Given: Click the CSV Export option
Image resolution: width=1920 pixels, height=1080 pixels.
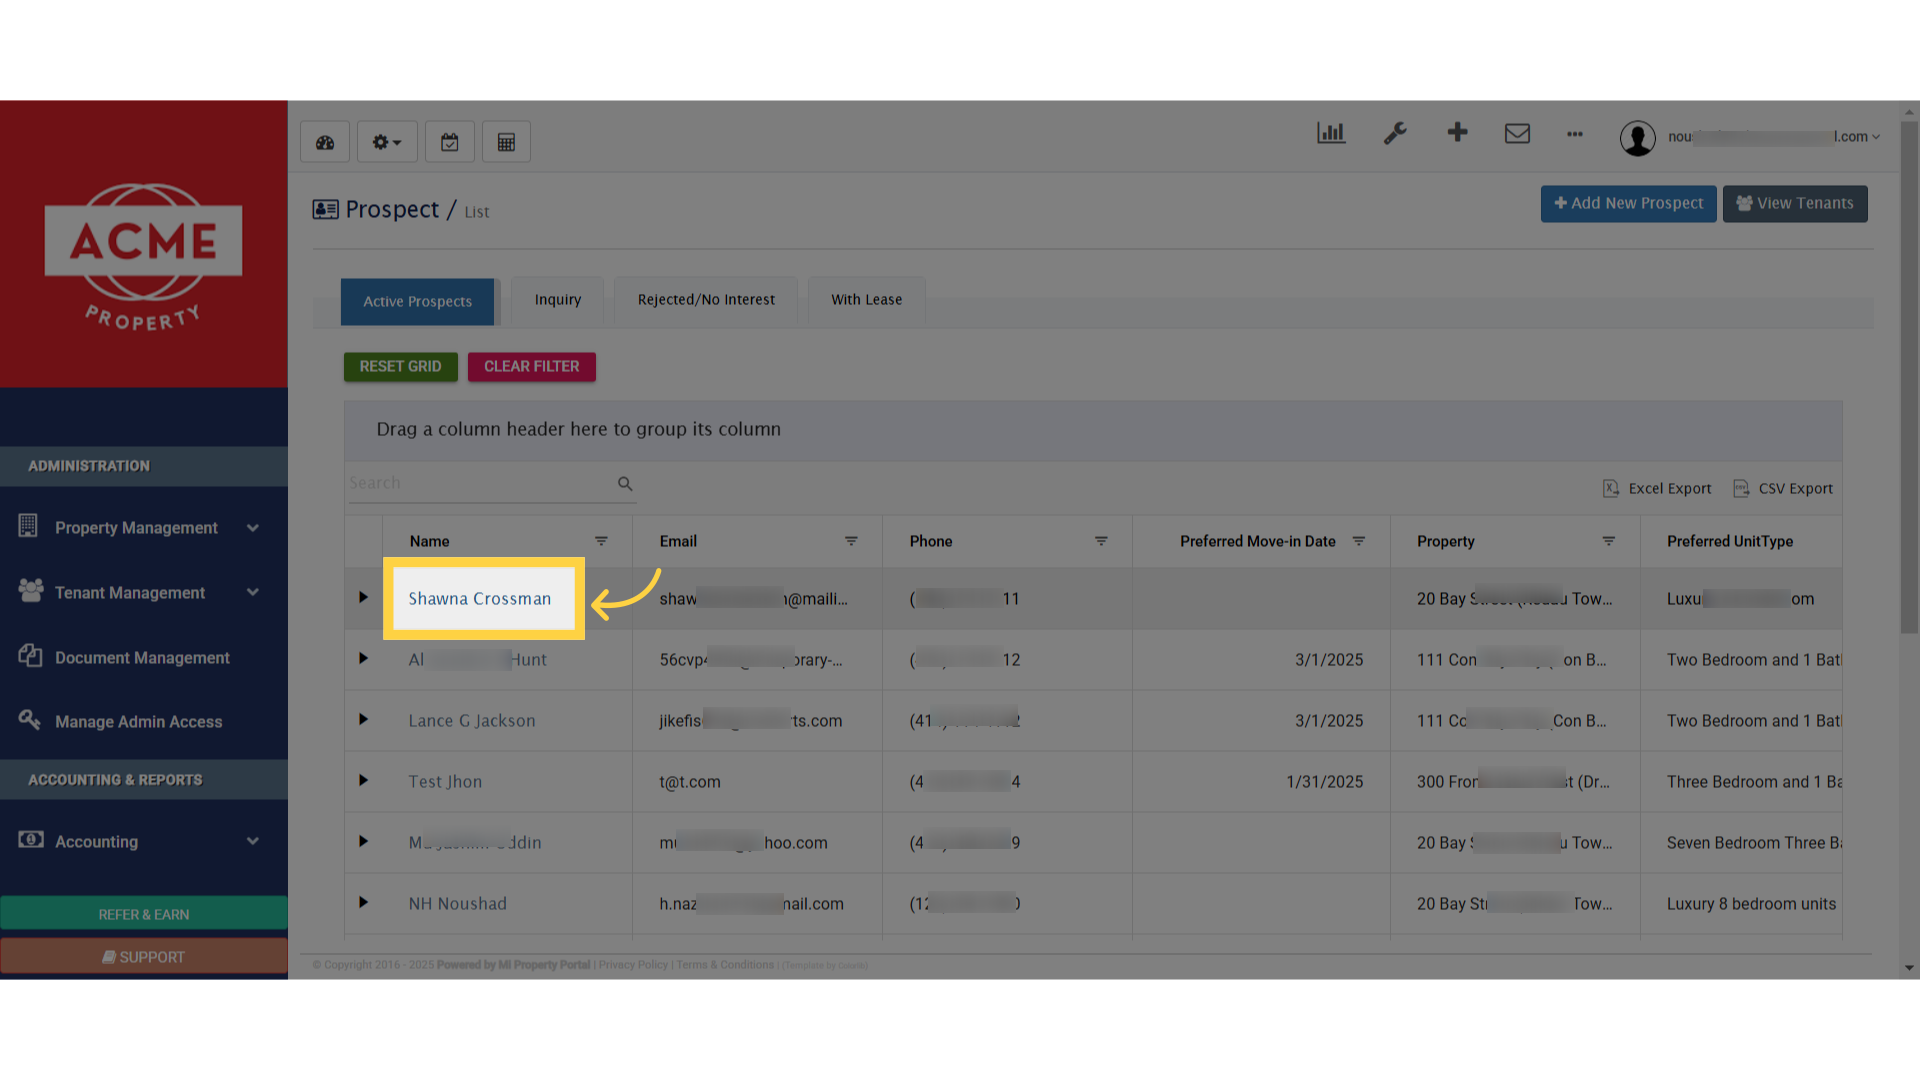Looking at the screenshot, I should point(1783,488).
